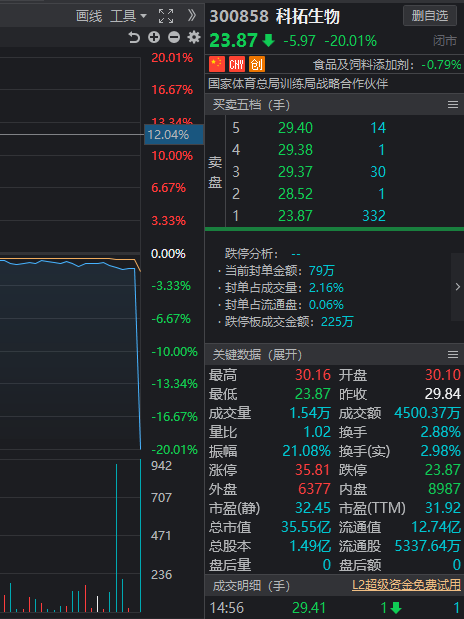This screenshot has width=464, height=619.
Task: Select sell level 5 price 29.40
Action: coord(295,128)
